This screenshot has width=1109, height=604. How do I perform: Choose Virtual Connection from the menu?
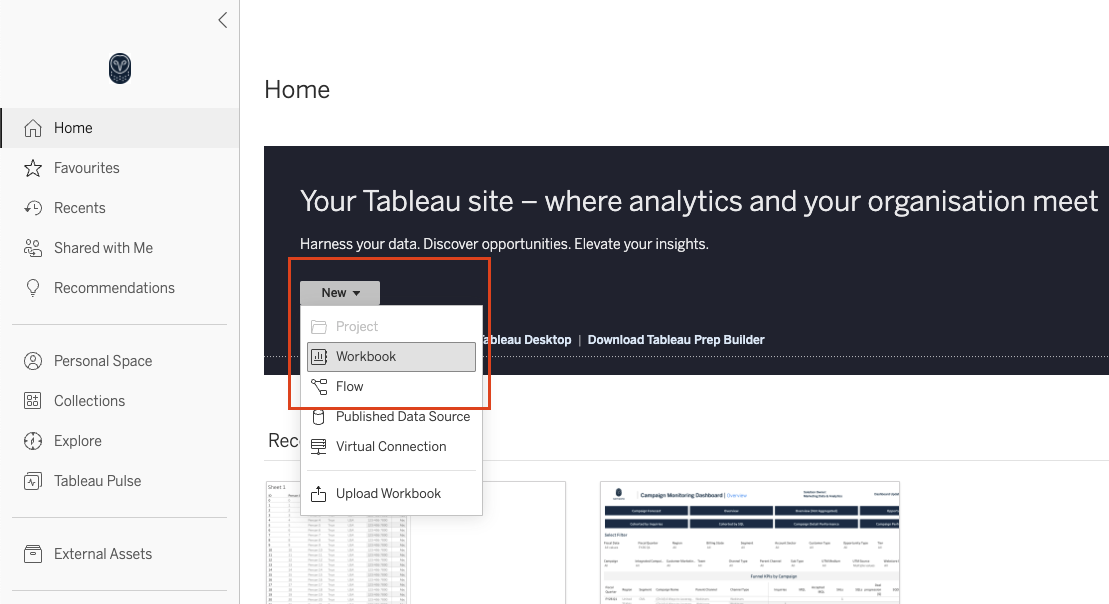tap(390, 446)
